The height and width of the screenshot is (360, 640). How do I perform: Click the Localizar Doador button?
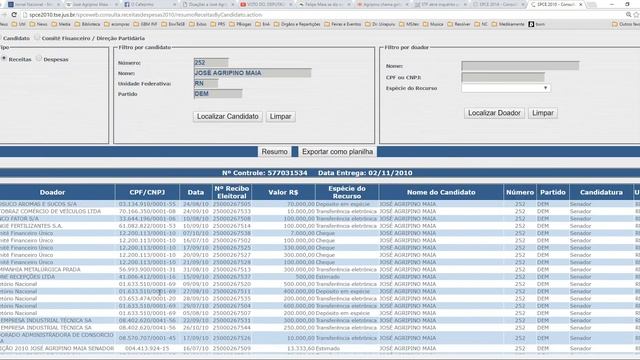point(494,113)
